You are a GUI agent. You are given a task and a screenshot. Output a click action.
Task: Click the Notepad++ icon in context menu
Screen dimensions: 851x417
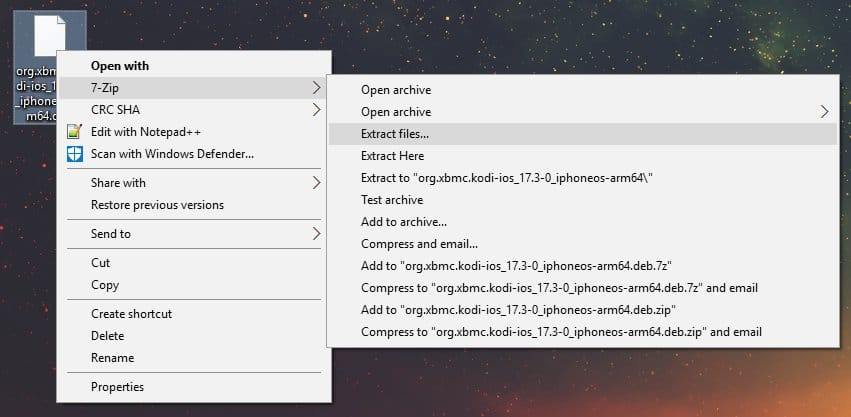point(74,132)
